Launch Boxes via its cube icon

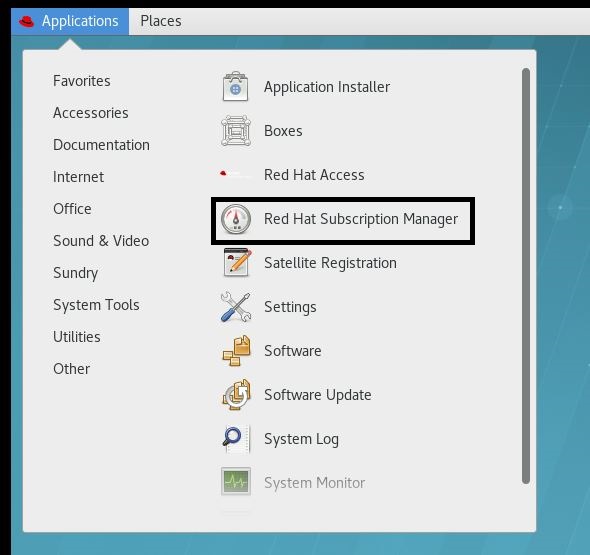tap(236, 131)
